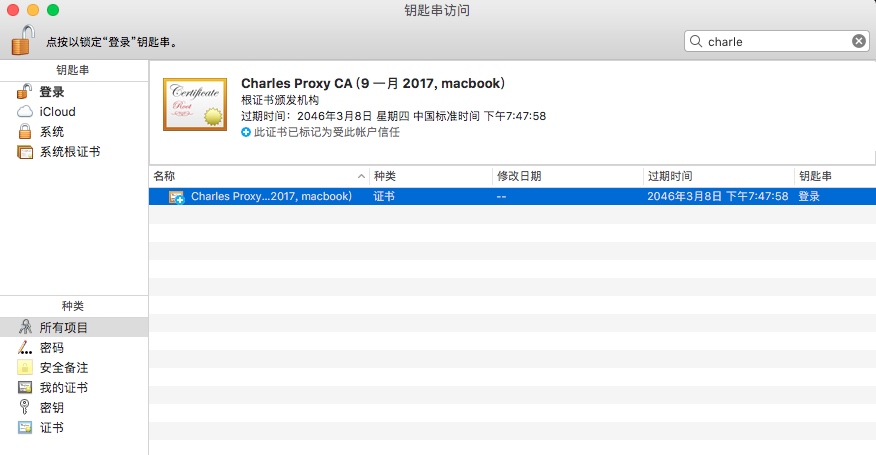Viewport: 876px width, 455px height.
Task: Clear the search field with the X icon
Action: tap(859, 41)
